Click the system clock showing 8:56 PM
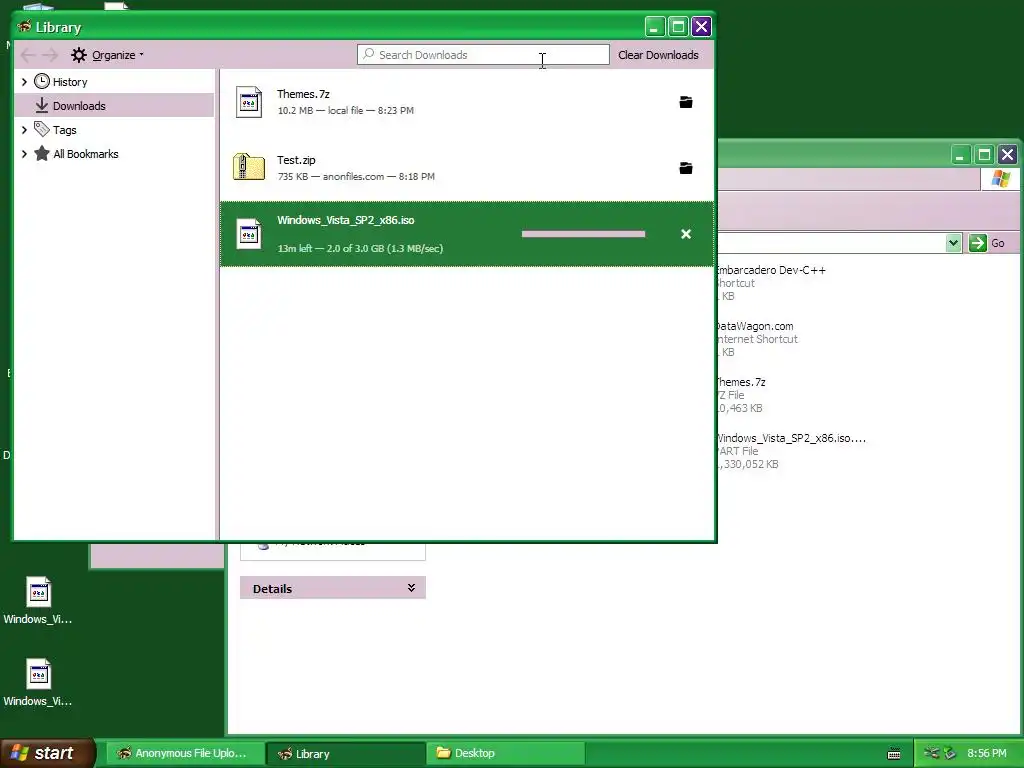Image resolution: width=1024 pixels, height=768 pixels. pos(987,753)
